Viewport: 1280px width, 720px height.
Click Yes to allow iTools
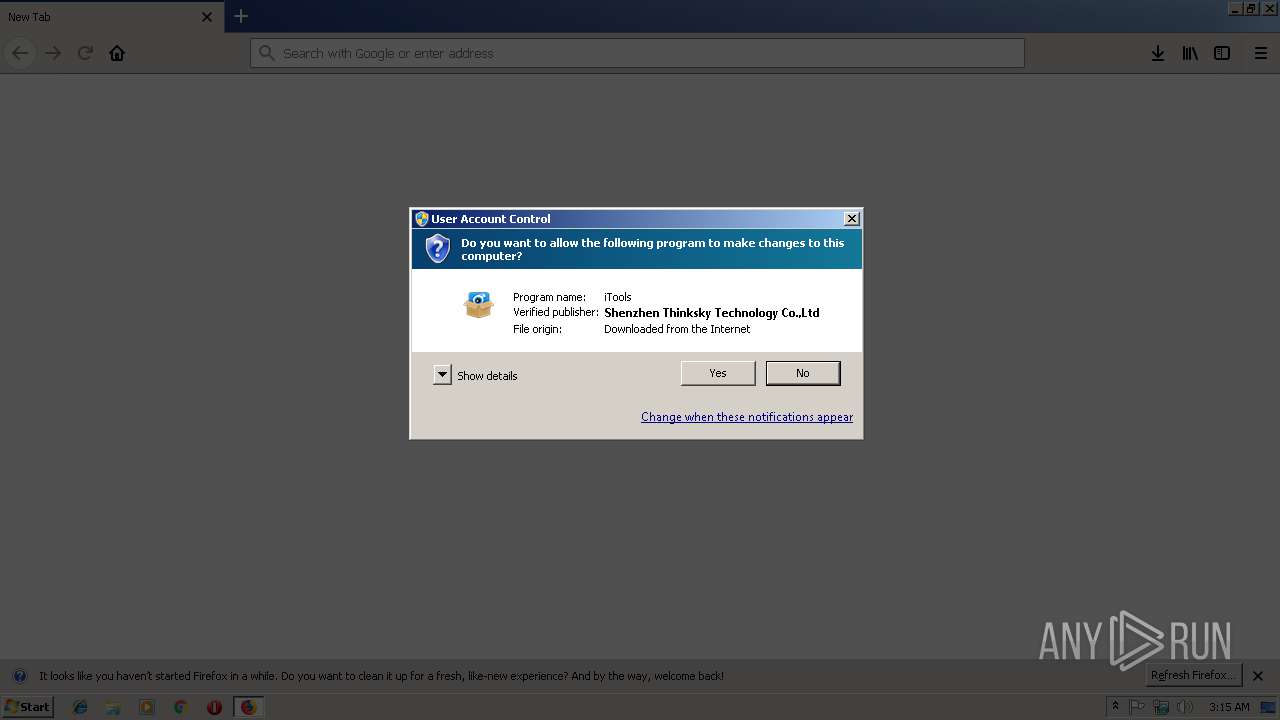coord(718,373)
